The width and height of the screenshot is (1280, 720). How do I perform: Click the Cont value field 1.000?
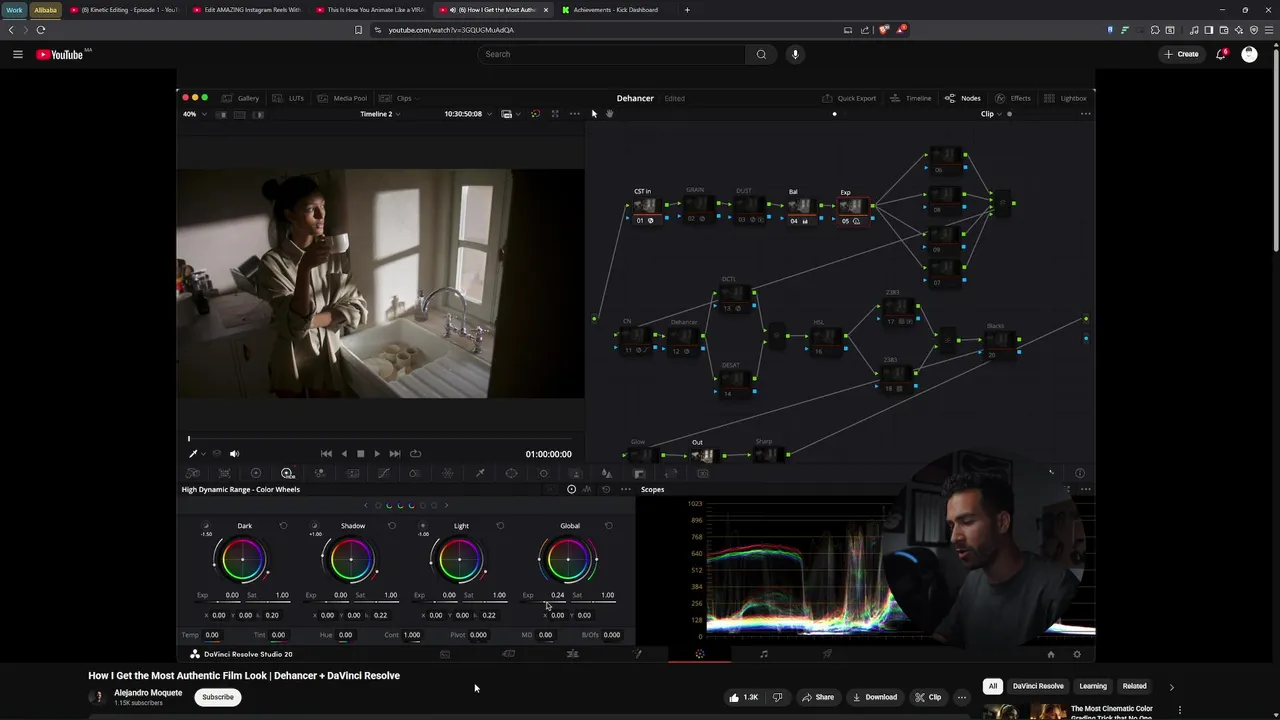(412, 635)
